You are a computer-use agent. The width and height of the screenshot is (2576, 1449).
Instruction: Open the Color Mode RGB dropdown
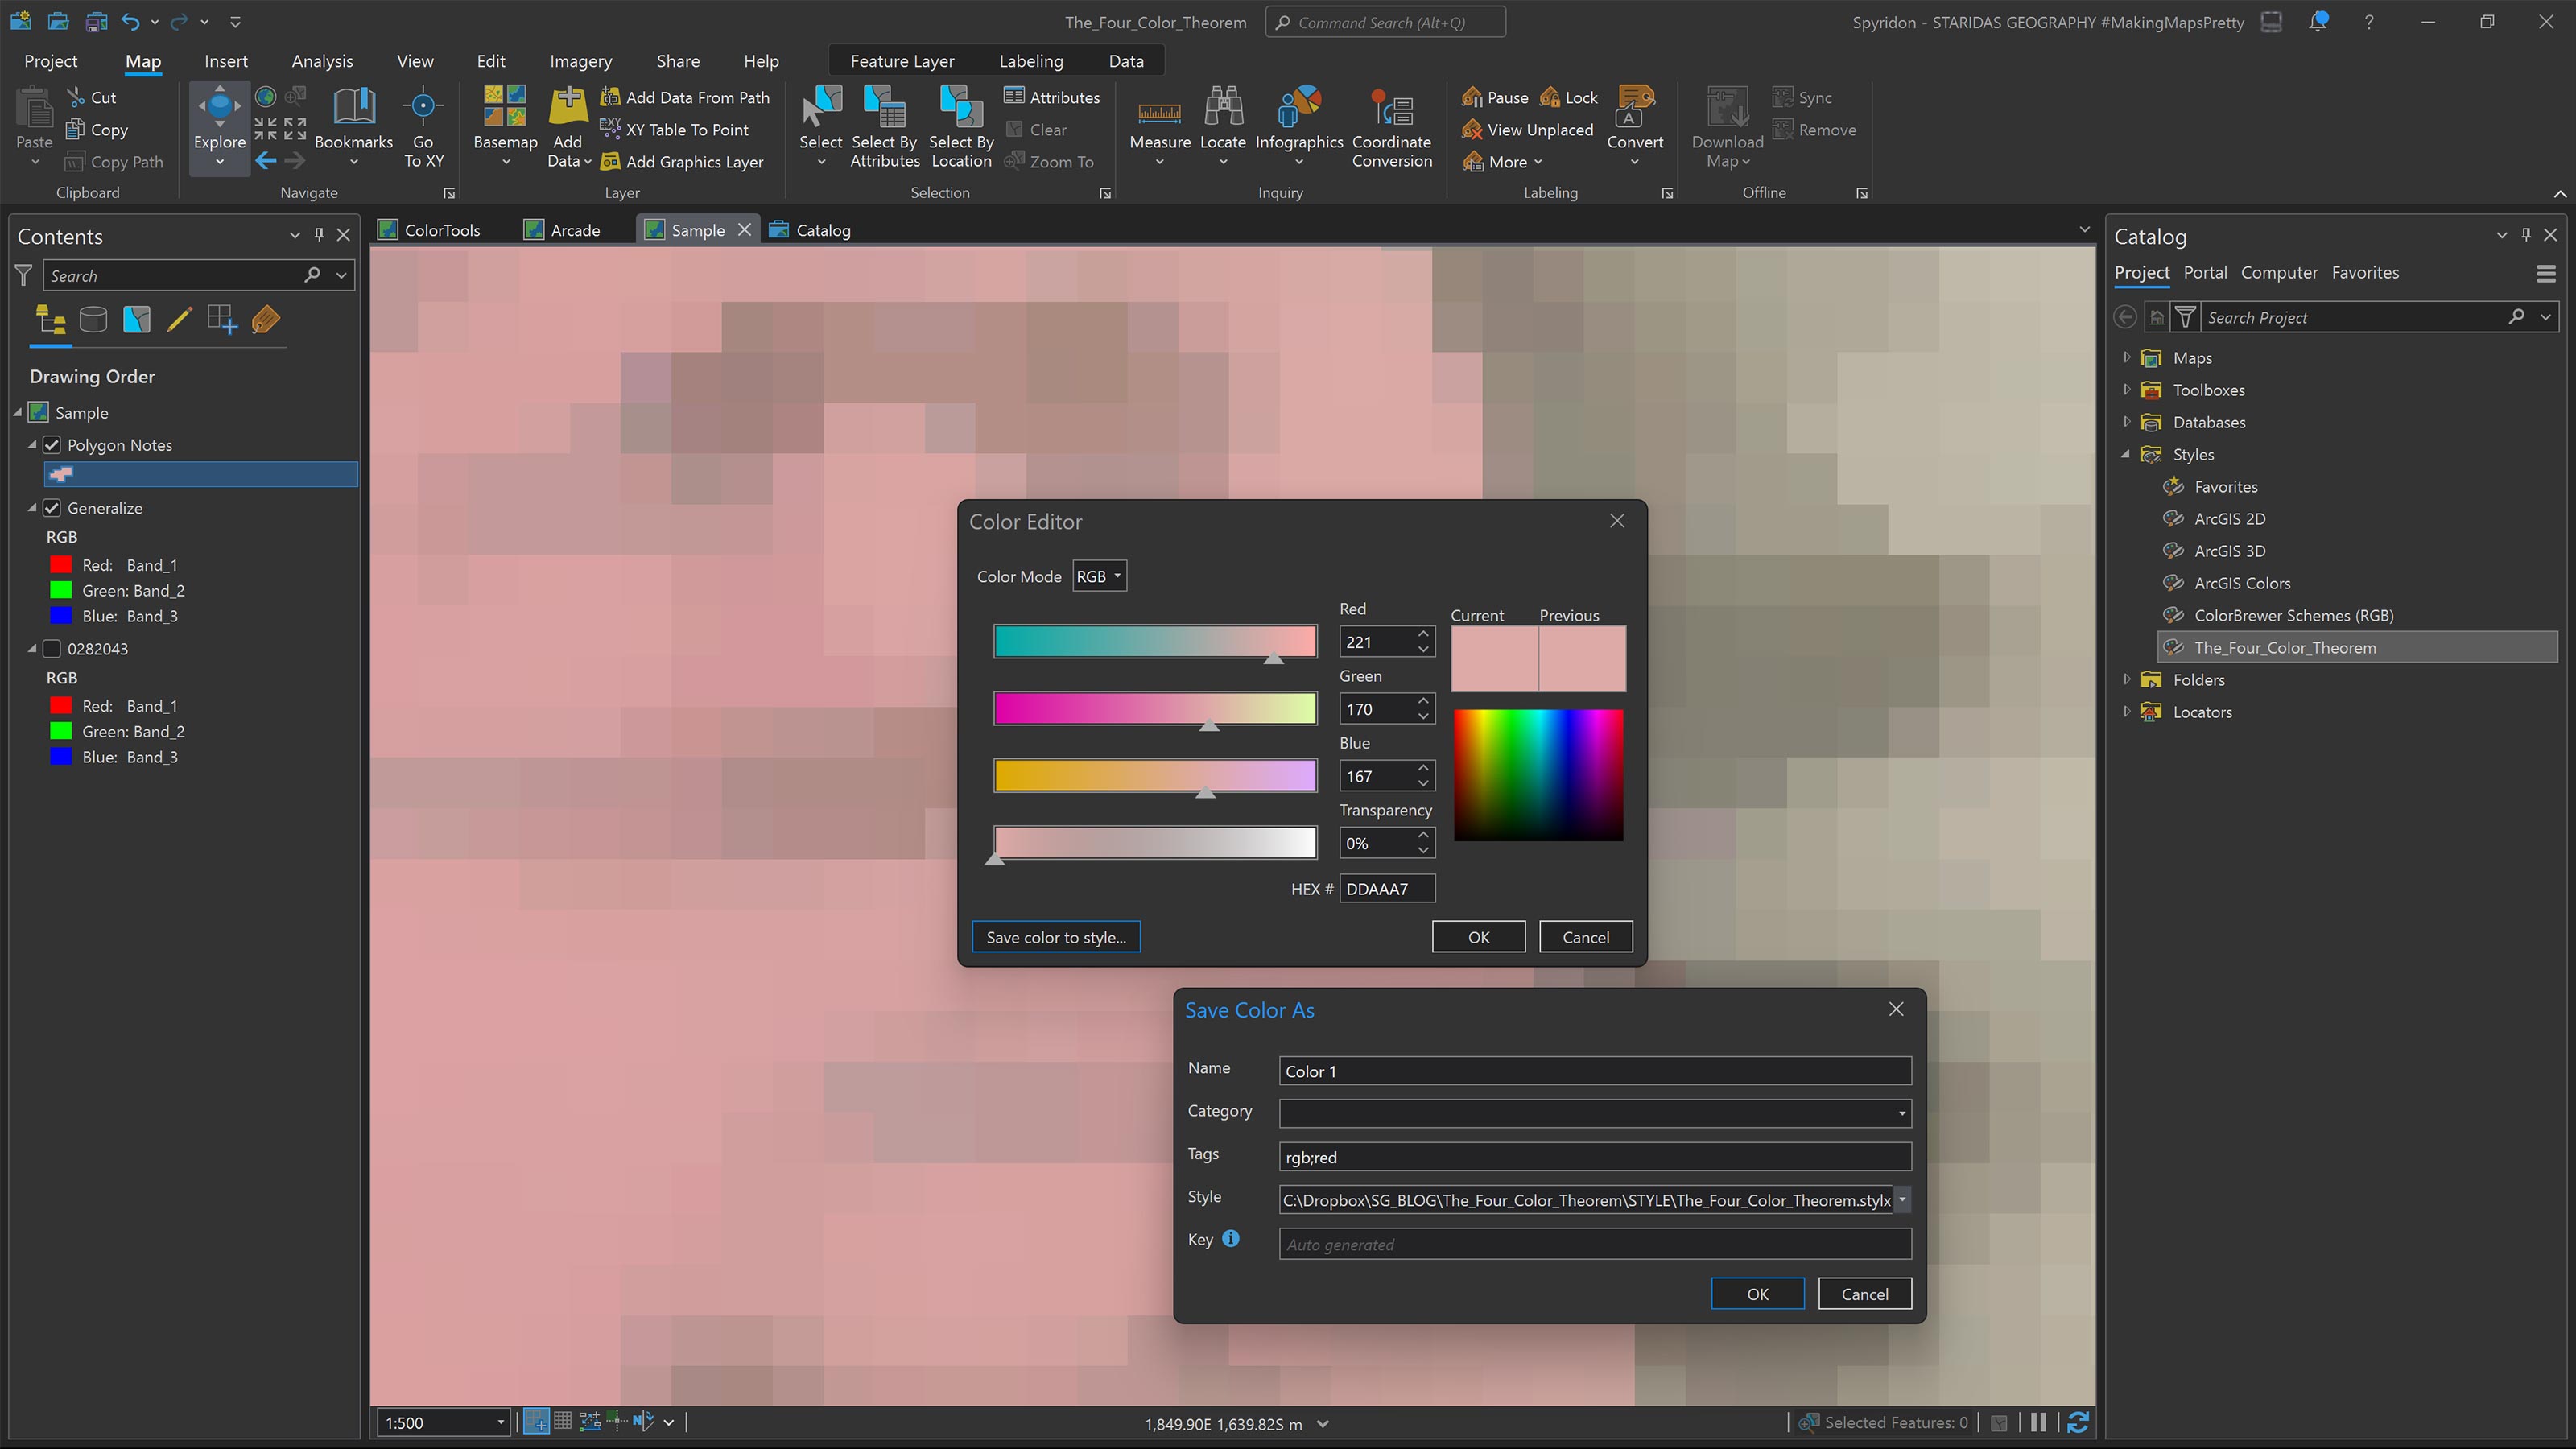1099,575
